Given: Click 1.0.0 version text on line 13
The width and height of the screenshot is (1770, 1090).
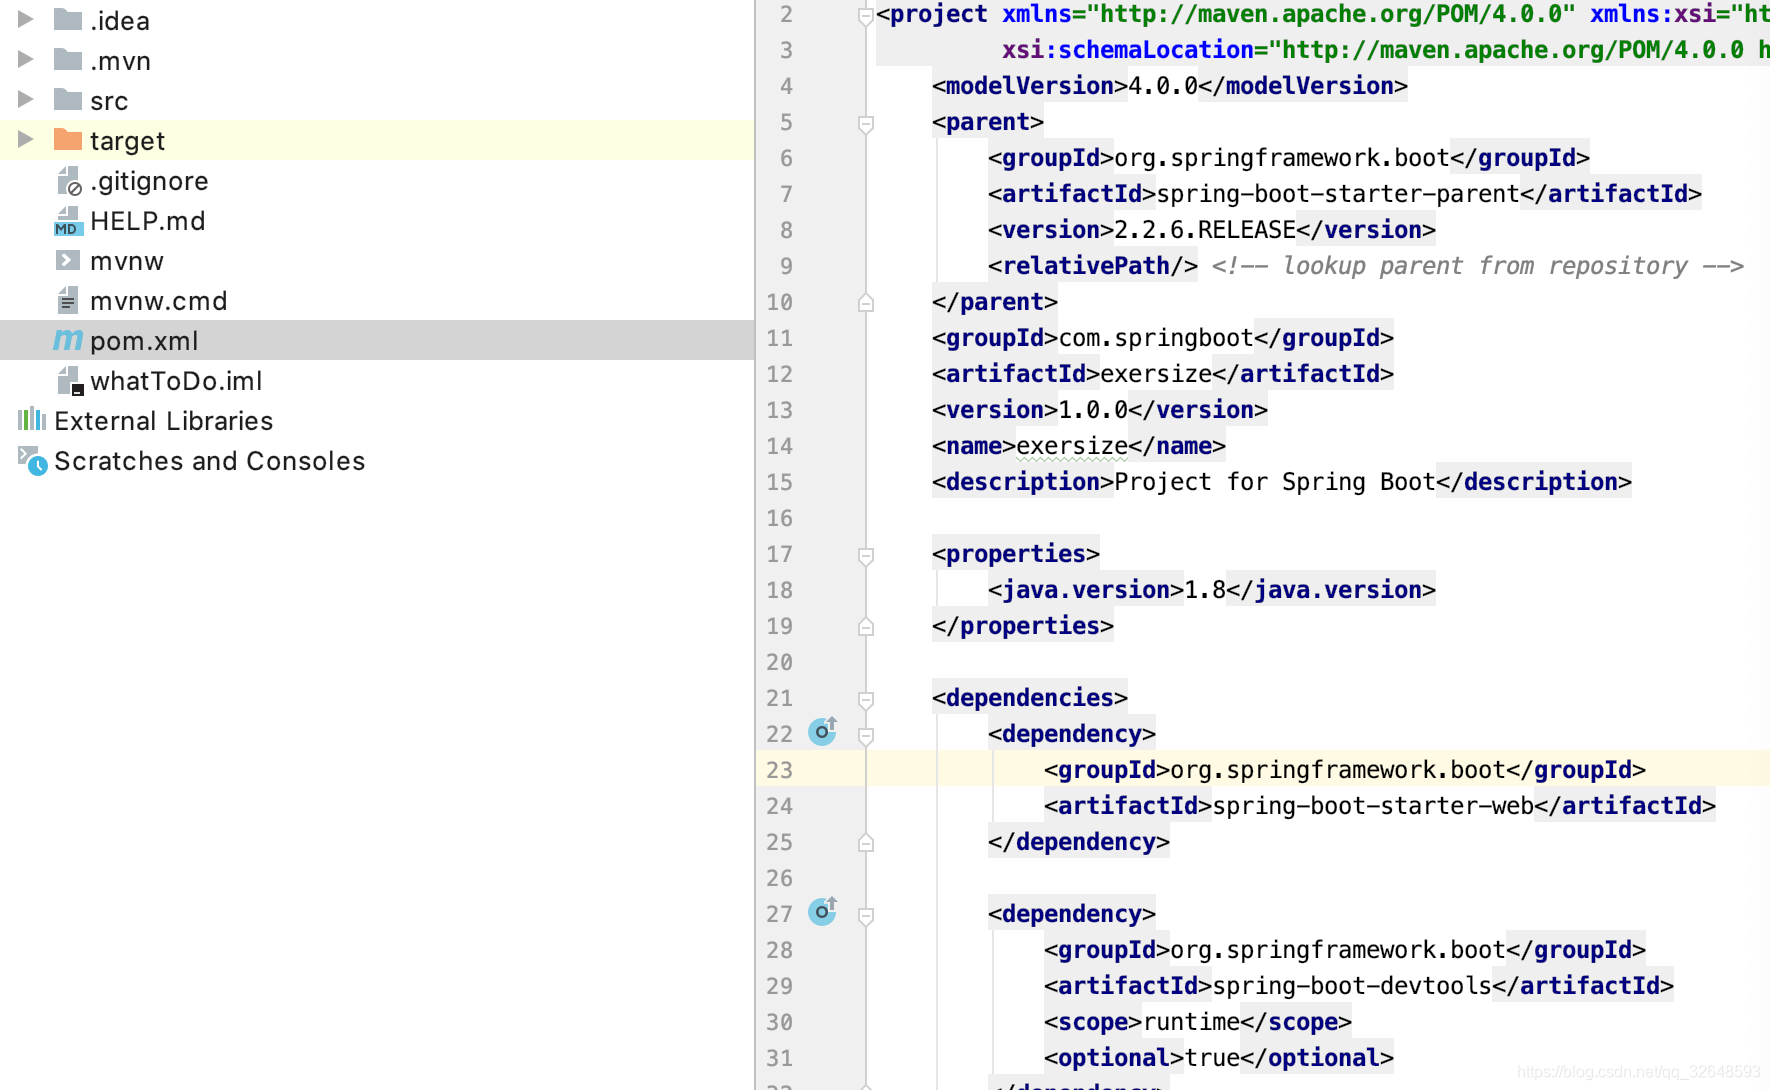Looking at the screenshot, I should [1093, 410].
